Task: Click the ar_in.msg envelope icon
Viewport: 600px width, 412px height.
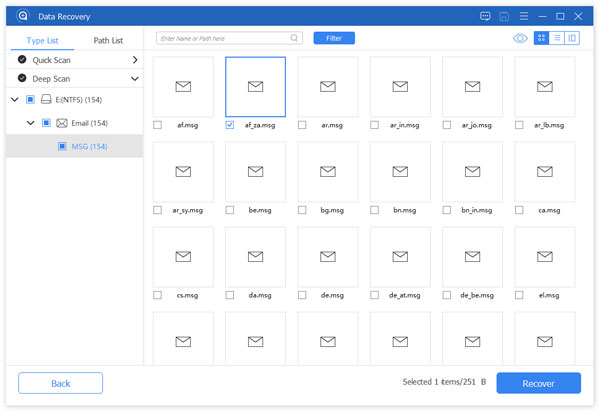Action: pyautogui.click(x=400, y=87)
